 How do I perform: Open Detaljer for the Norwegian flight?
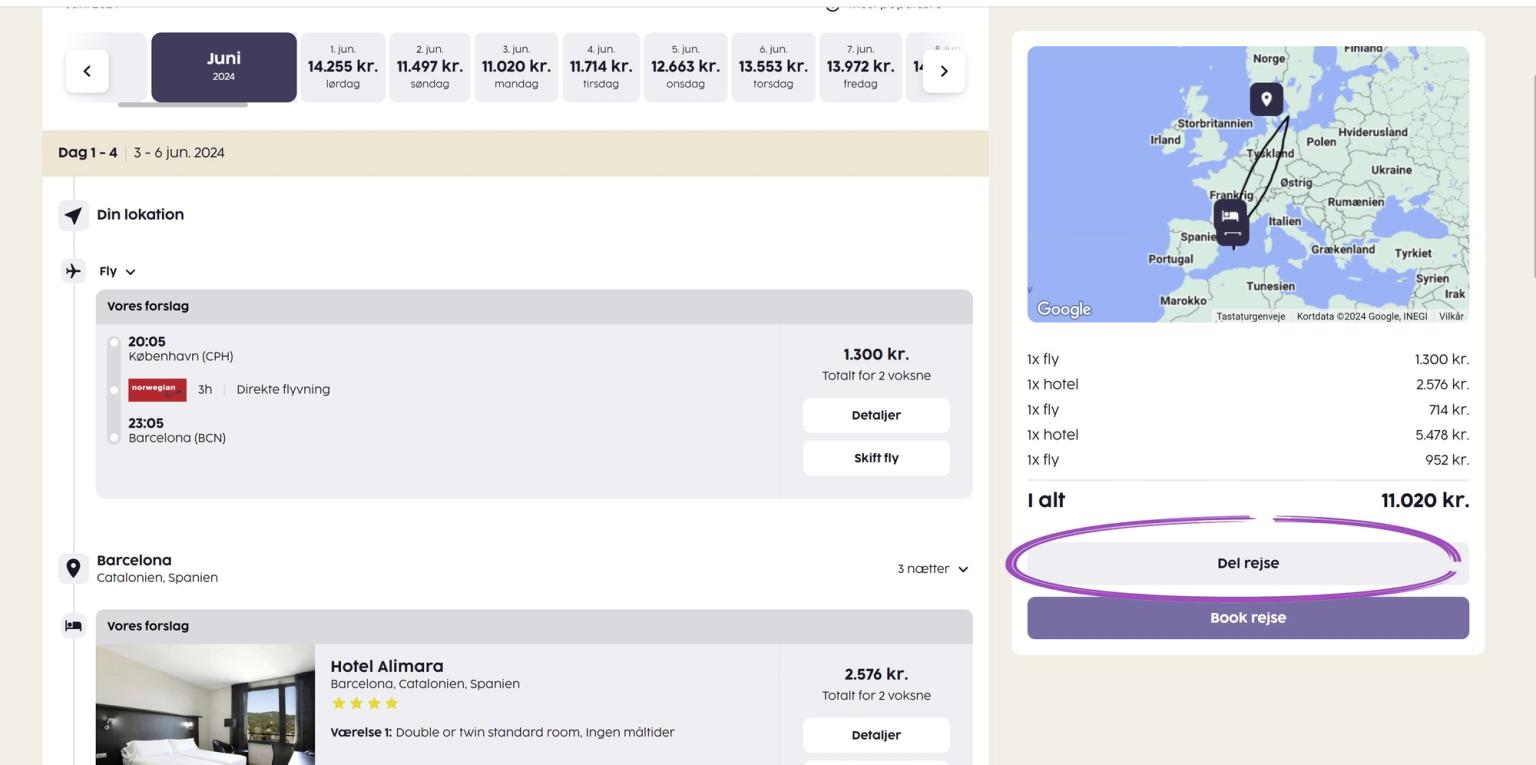876,415
